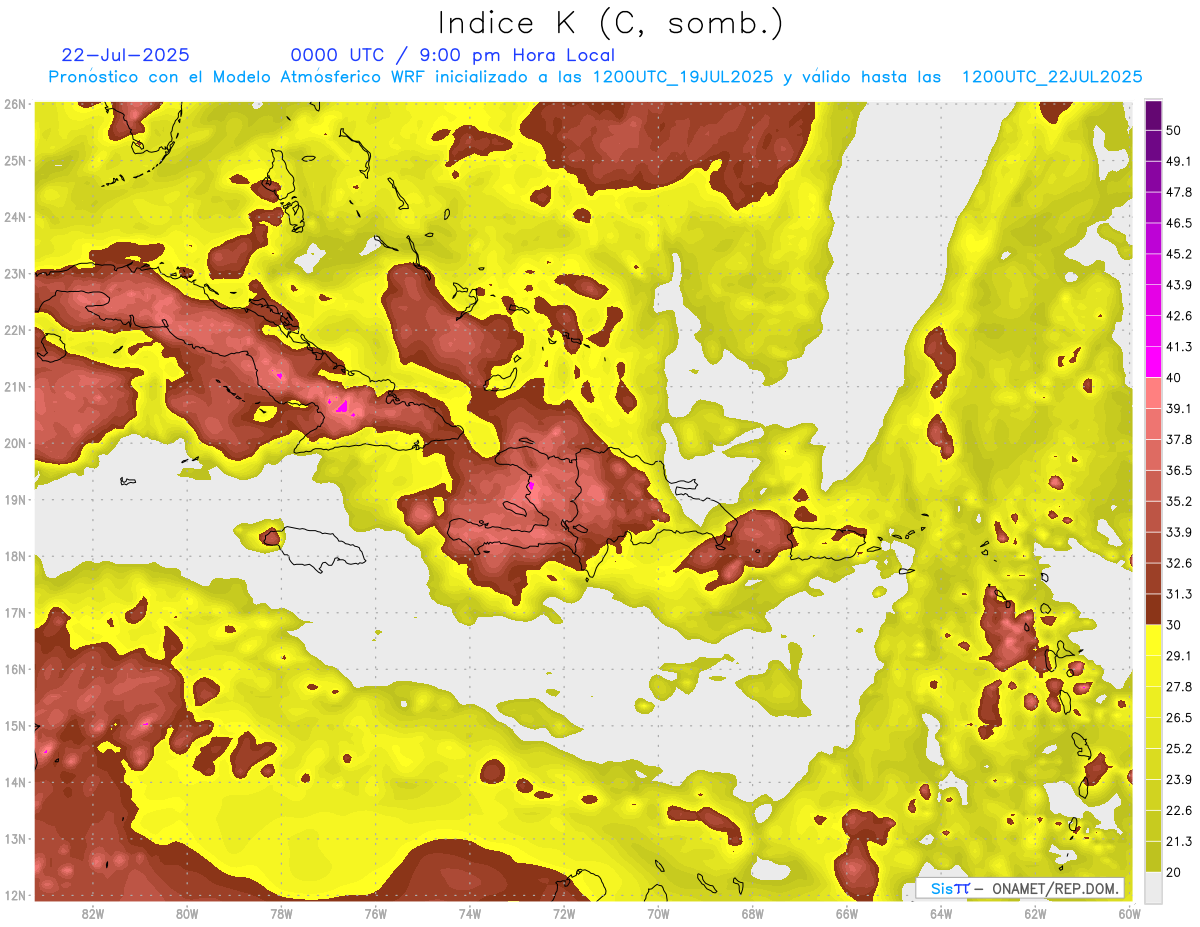Select the date text "22-Jul-2025"
This screenshot has width=1200, height=927.
126,55
